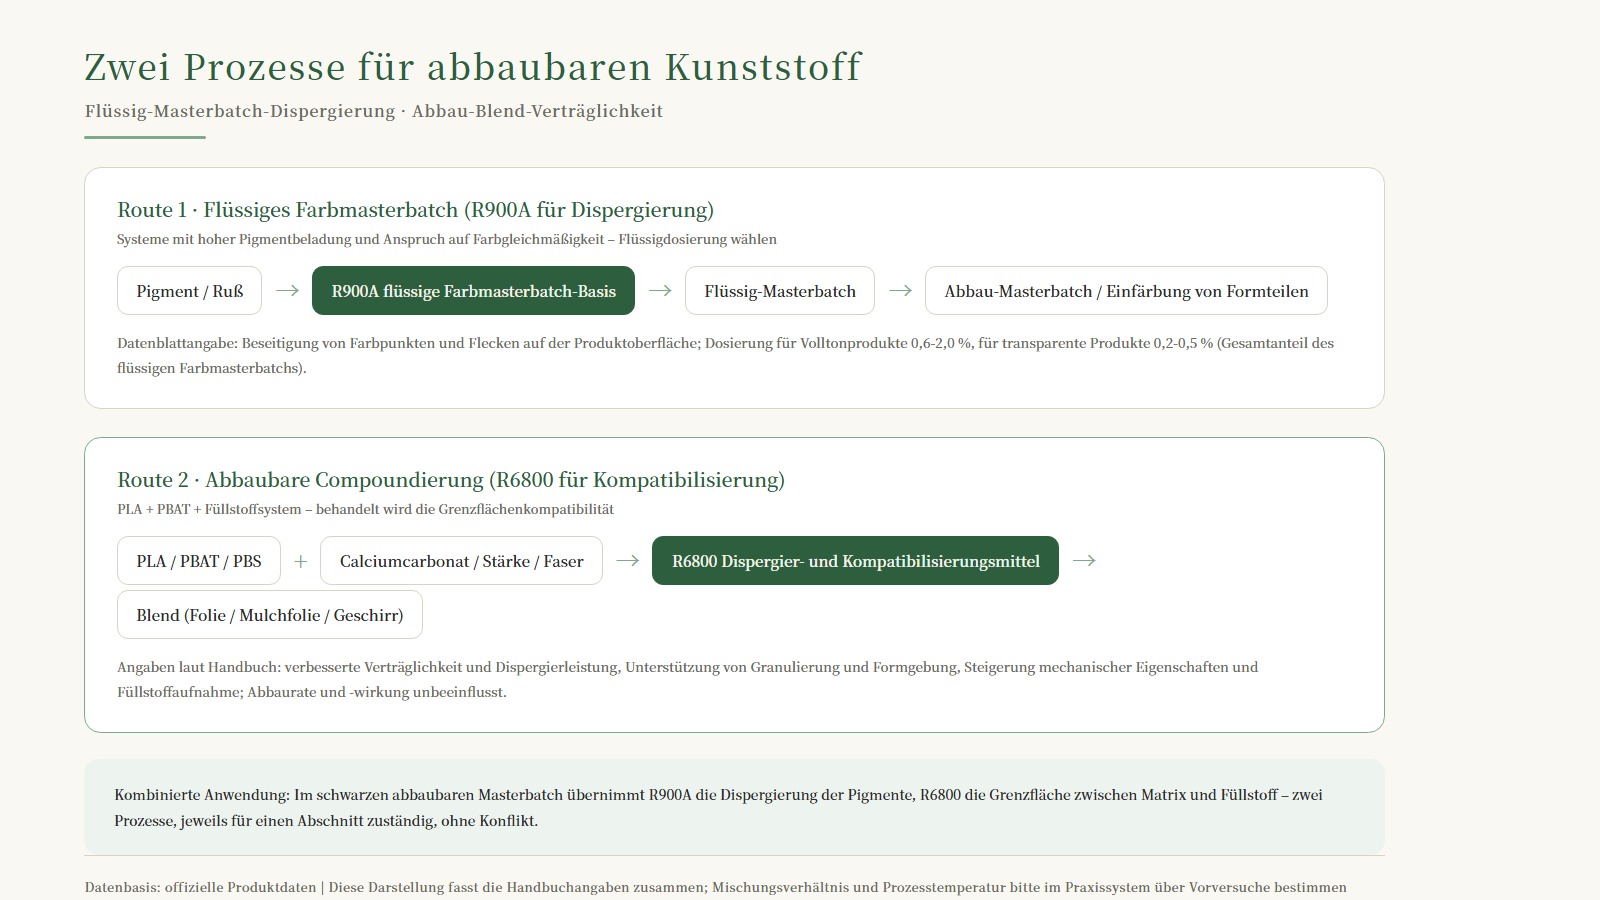Click the Flüssig-Masterbatch step box
Screen dimensions: 1600x900
pos(780,291)
